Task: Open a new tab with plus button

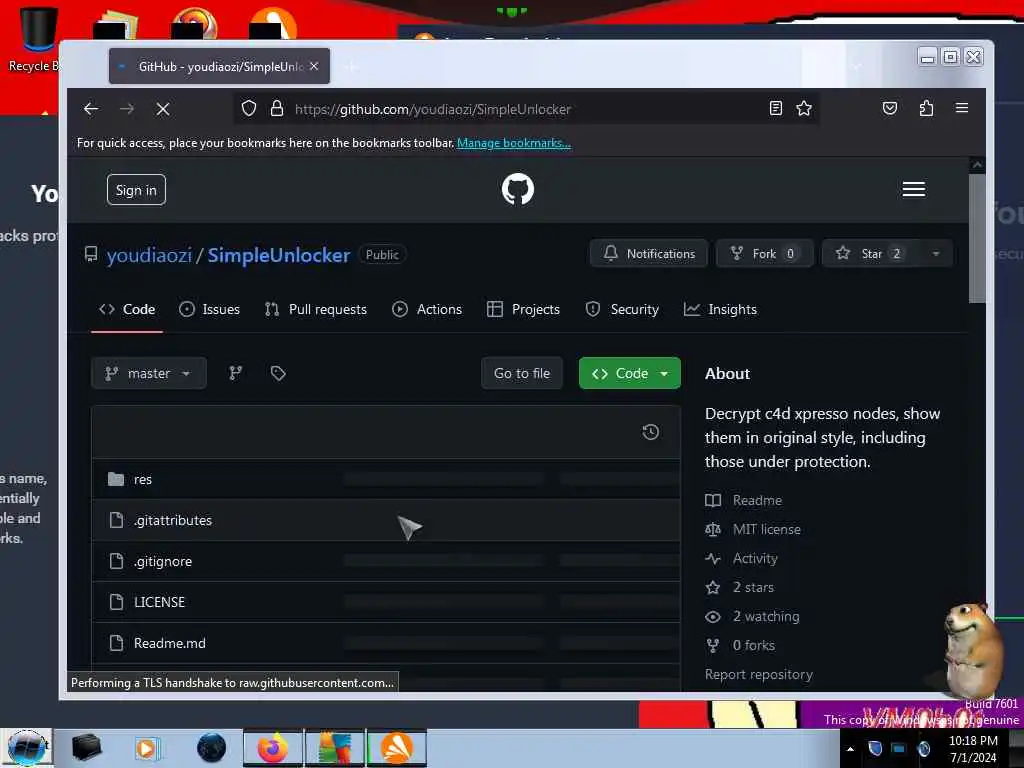Action: tap(351, 67)
